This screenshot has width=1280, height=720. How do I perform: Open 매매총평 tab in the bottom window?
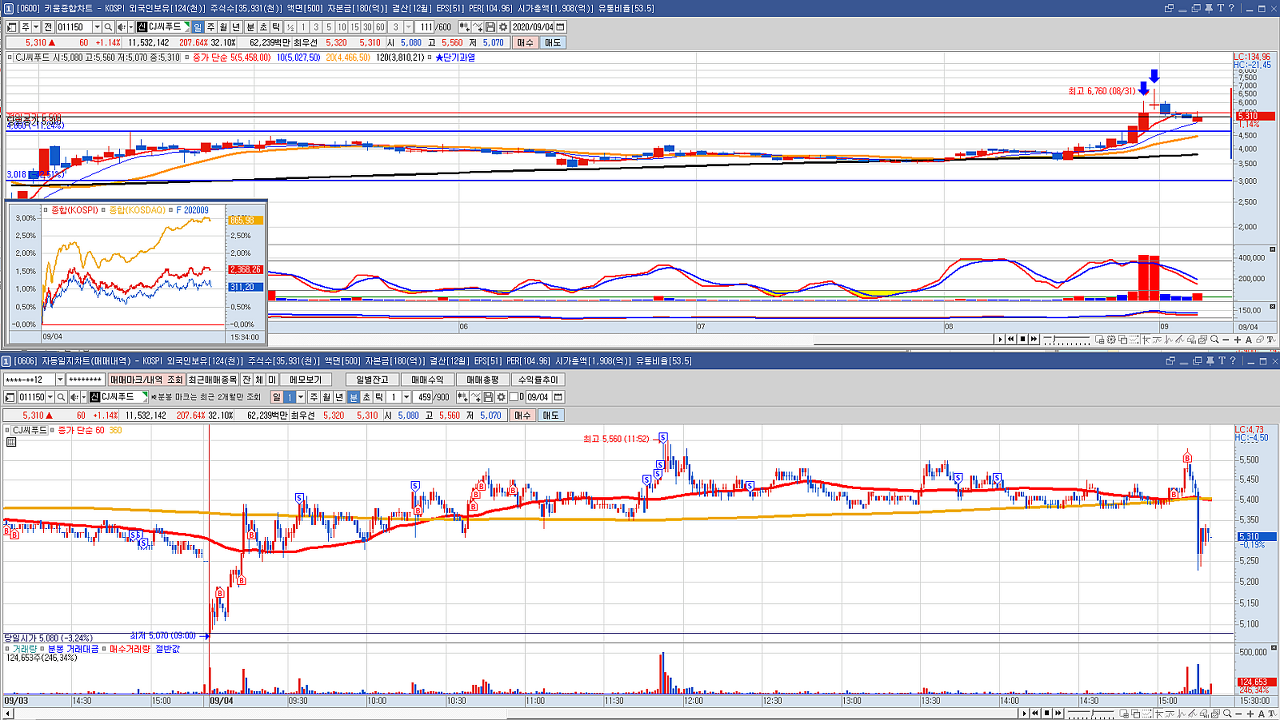pos(482,380)
